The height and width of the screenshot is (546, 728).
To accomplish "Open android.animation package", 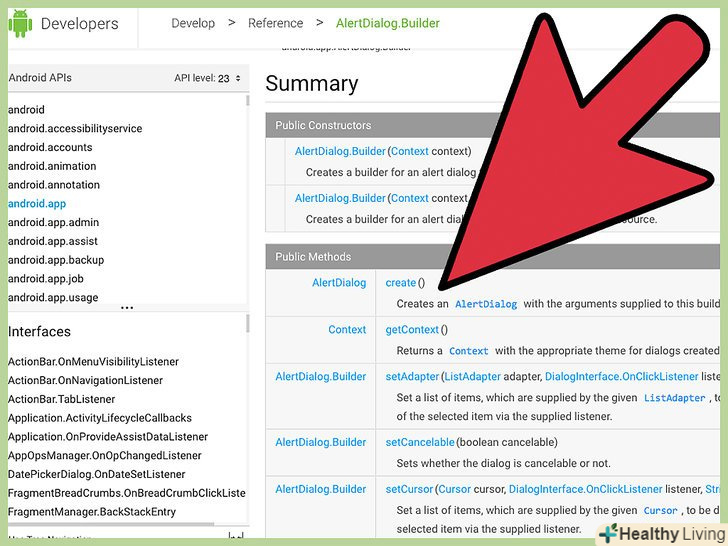I will click(52, 166).
